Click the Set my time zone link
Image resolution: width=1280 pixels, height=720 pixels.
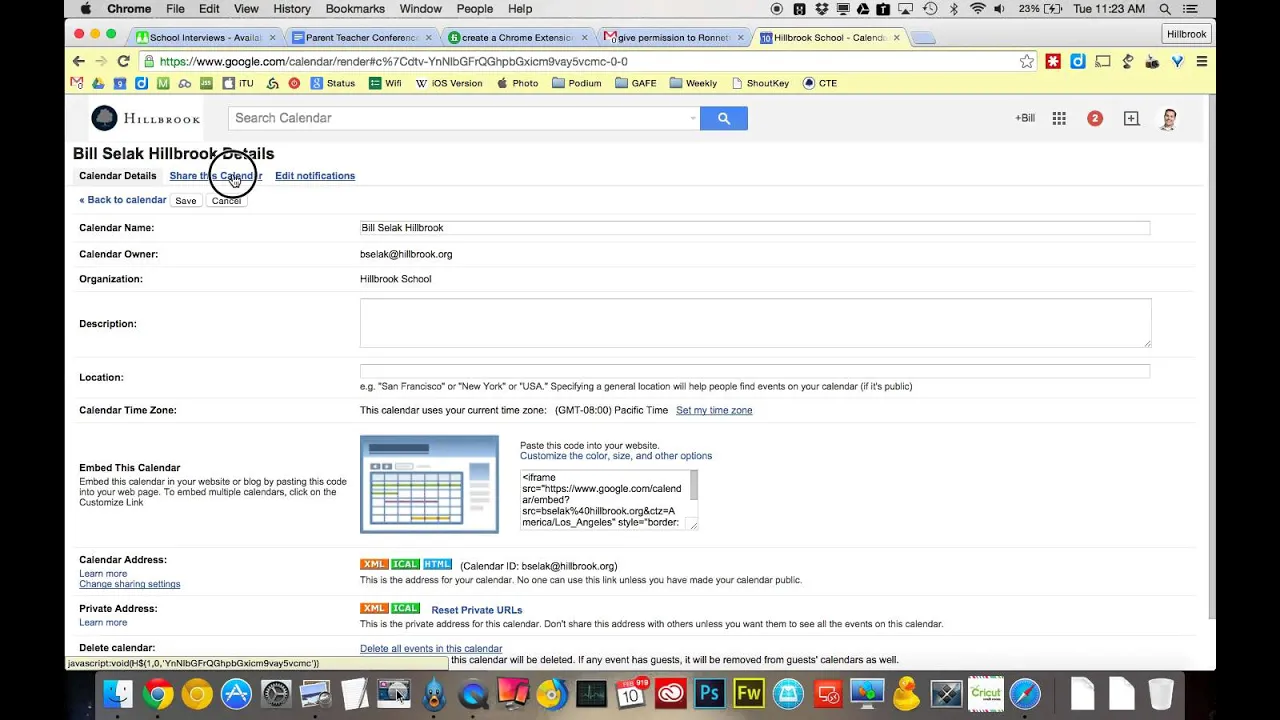coord(714,410)
